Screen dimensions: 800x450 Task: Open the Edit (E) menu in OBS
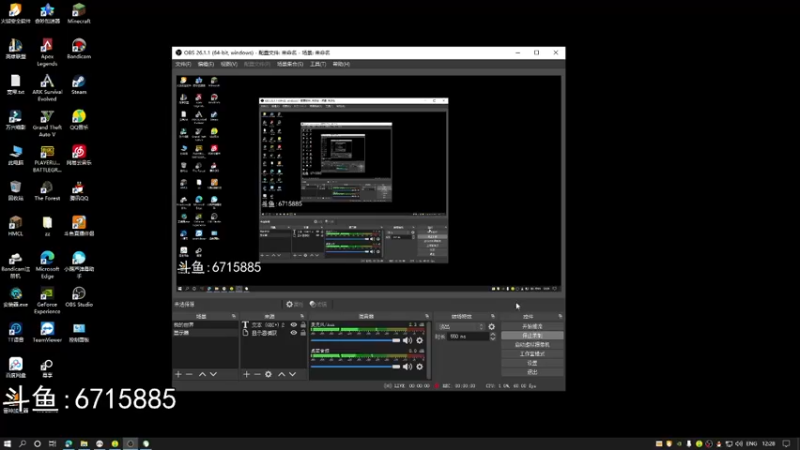tap(206, 64)
